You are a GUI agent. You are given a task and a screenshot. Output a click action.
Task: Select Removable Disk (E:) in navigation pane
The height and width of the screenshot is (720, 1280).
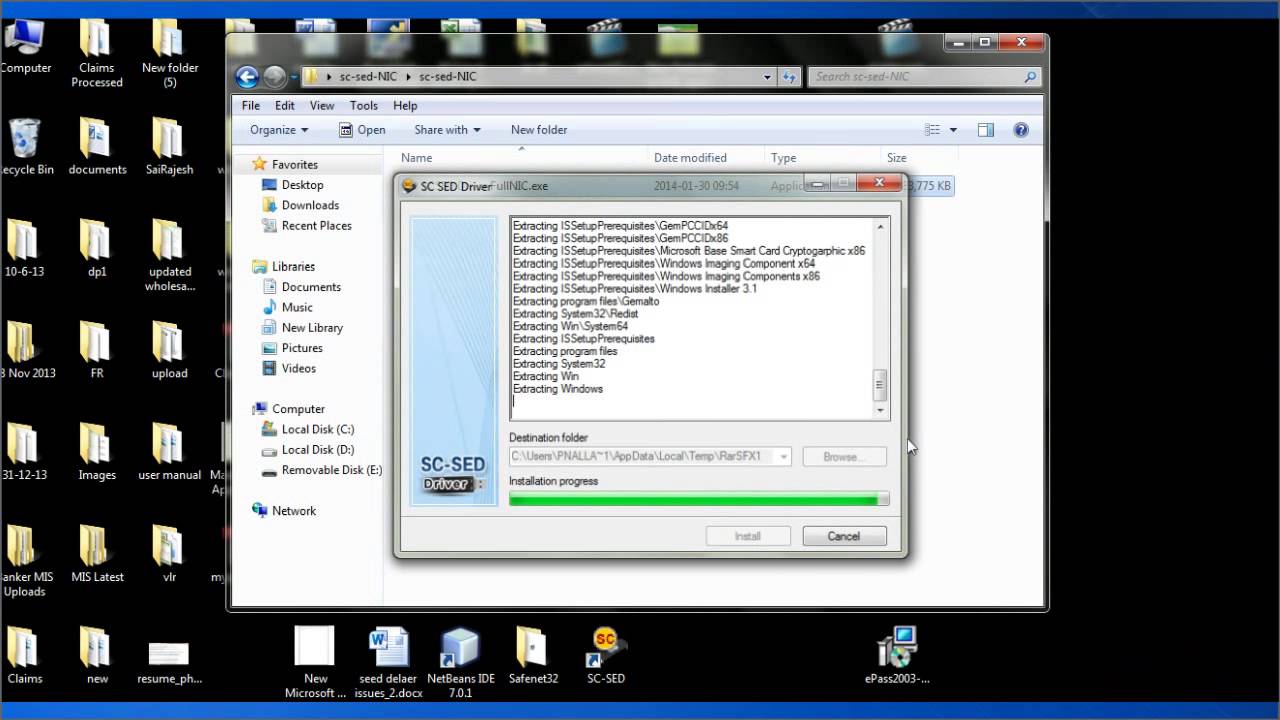321,470
